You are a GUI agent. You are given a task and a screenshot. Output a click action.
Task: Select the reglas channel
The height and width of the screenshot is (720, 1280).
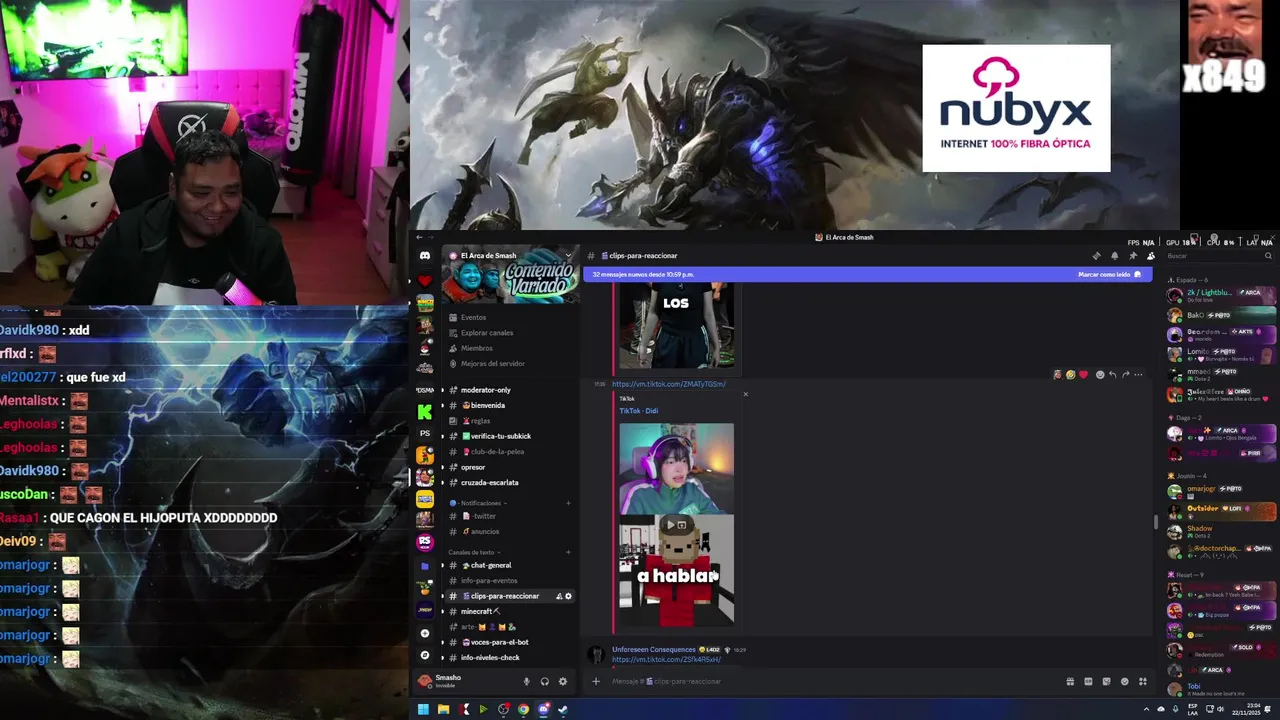510,421
